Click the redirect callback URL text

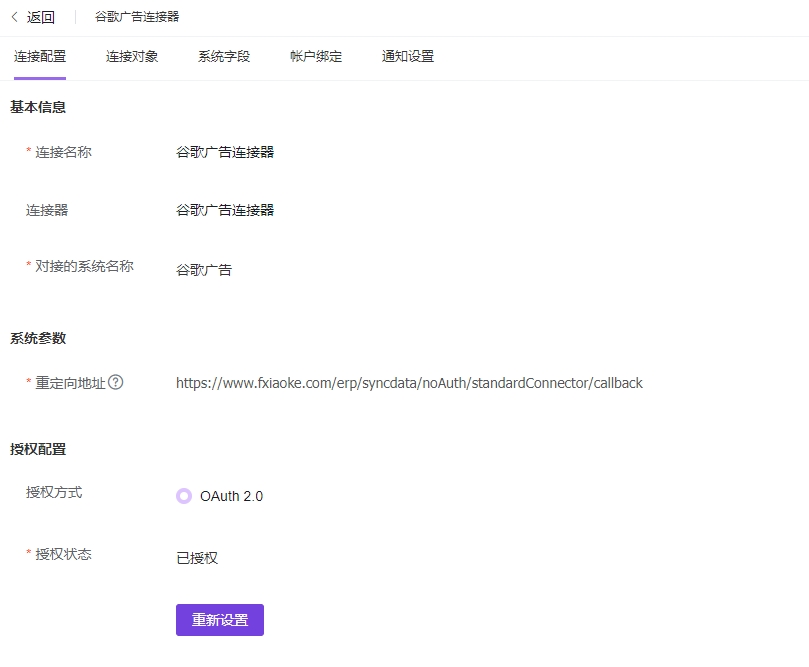407,382
